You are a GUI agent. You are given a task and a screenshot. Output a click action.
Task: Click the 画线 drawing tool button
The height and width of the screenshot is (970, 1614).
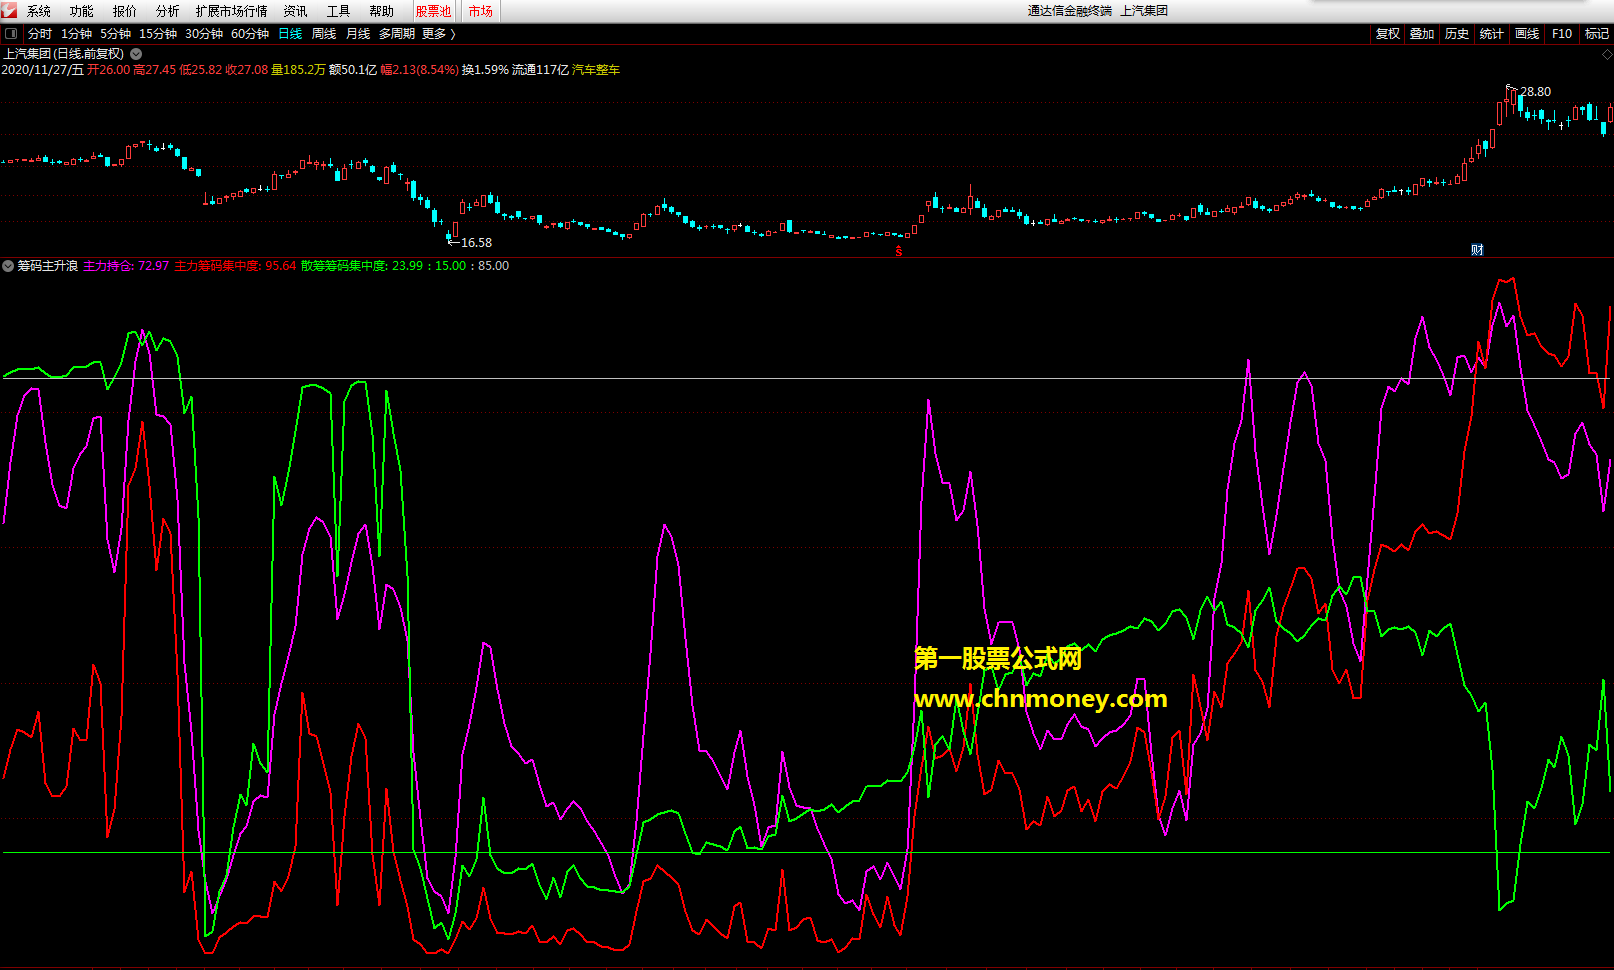pos(1527,34)
